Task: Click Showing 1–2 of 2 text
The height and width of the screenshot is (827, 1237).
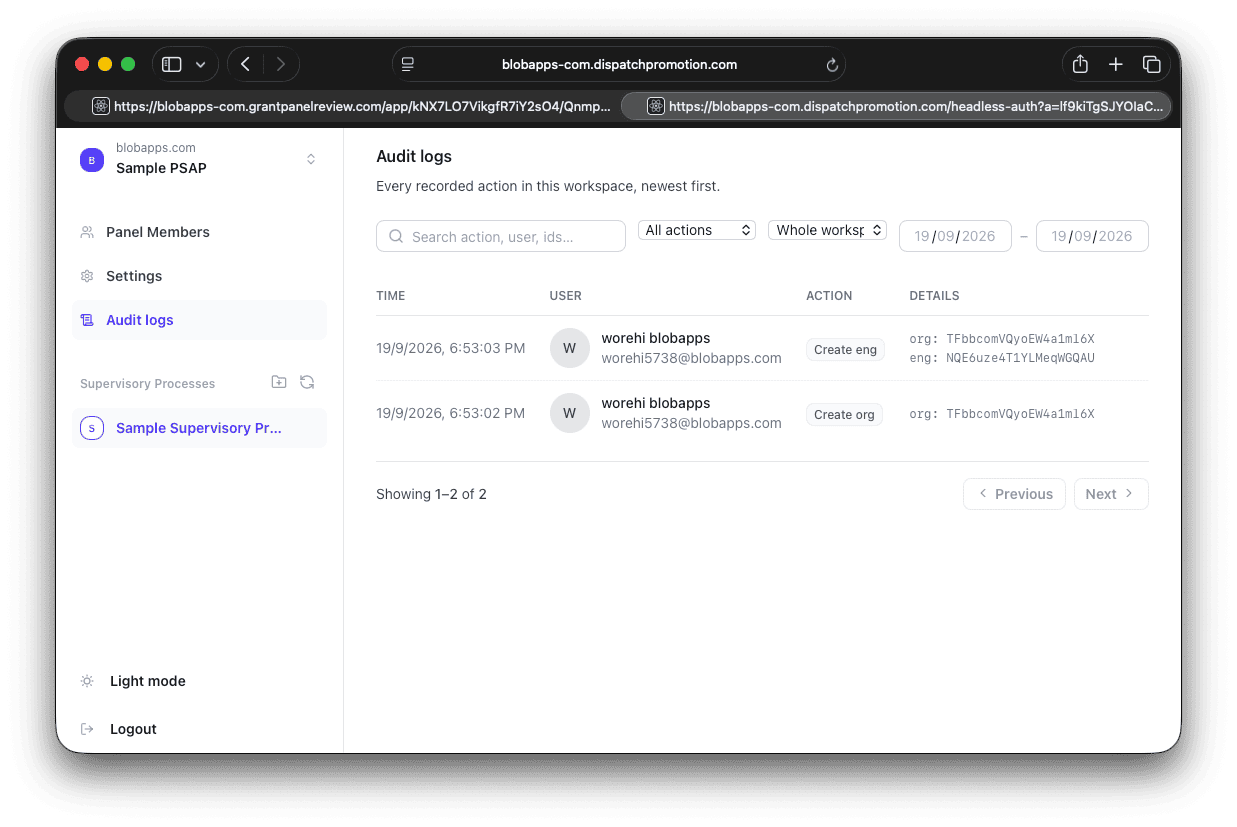Action: 431,494
